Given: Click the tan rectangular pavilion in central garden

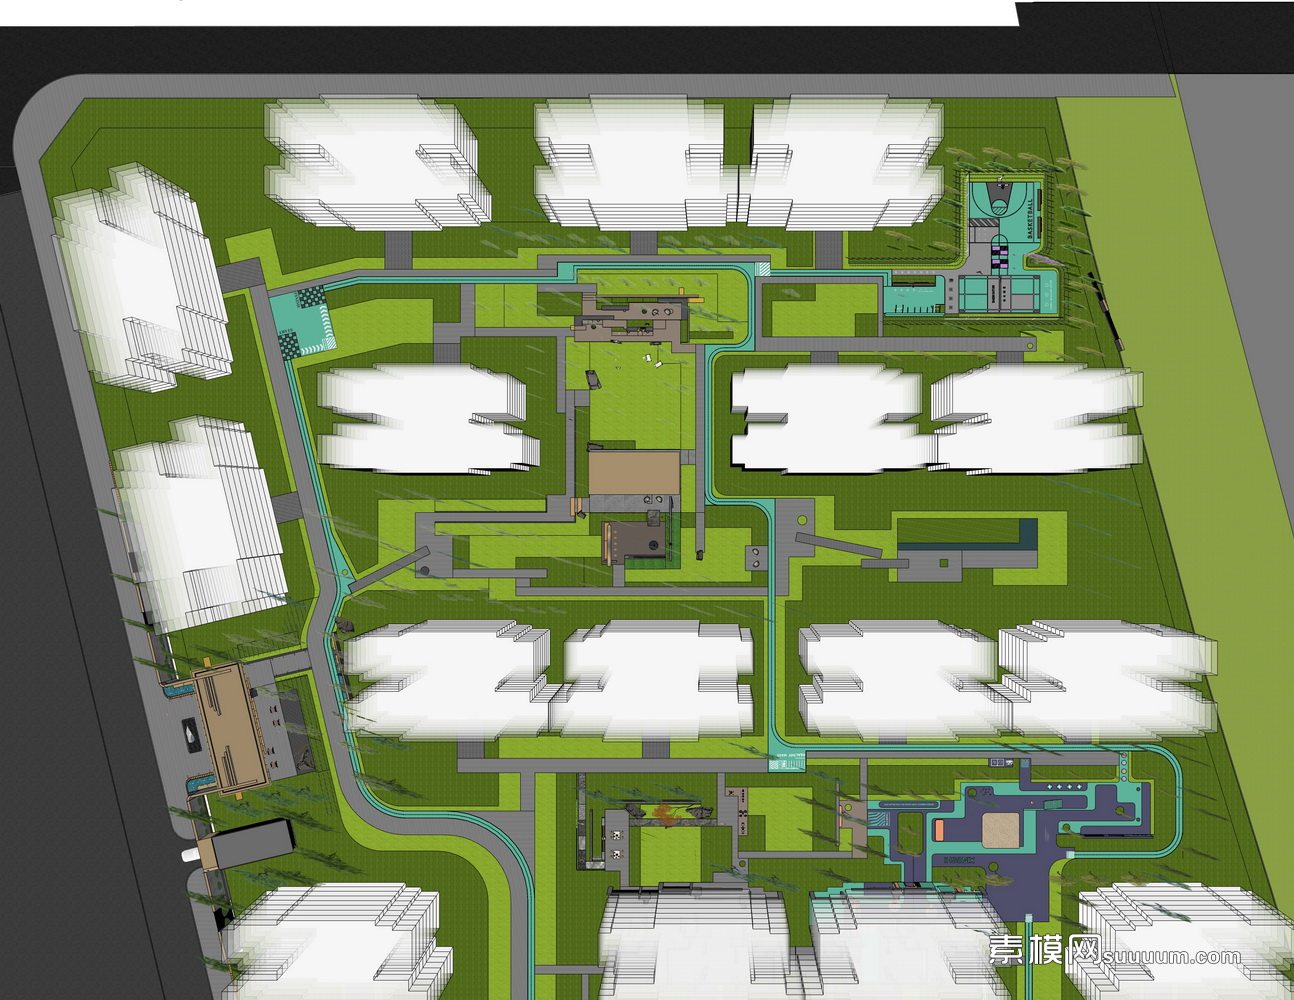Looking at the screenshot, I should (x=634, y=472).
